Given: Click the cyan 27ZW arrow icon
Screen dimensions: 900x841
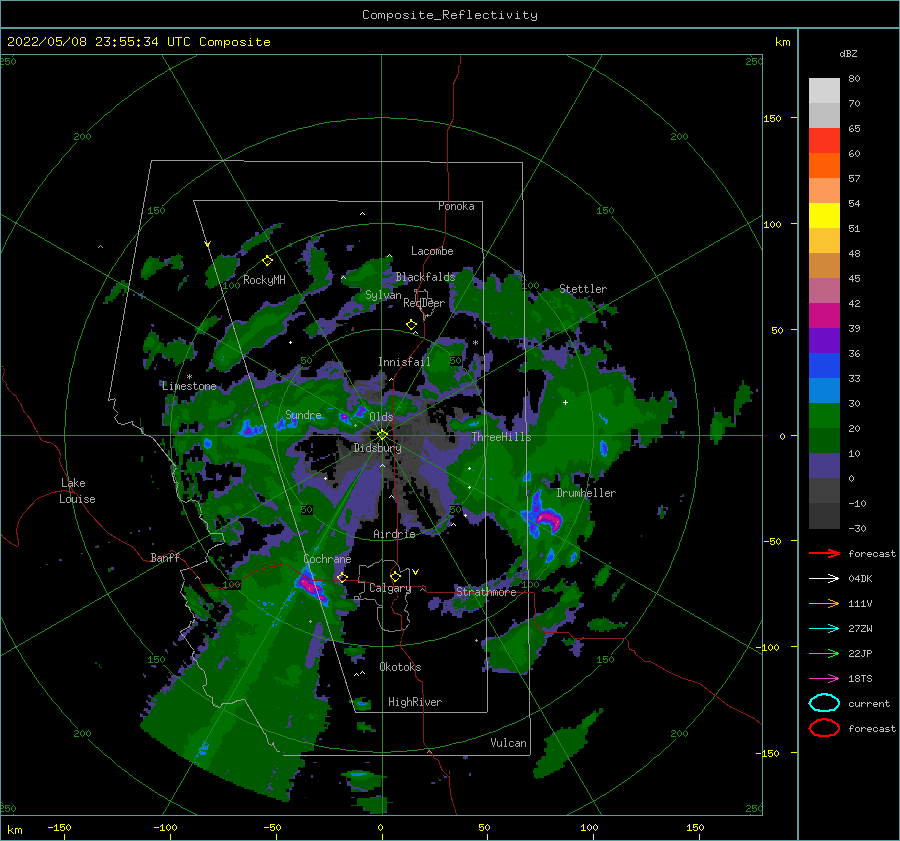Looking at the screenshot, I should (824, 629).
